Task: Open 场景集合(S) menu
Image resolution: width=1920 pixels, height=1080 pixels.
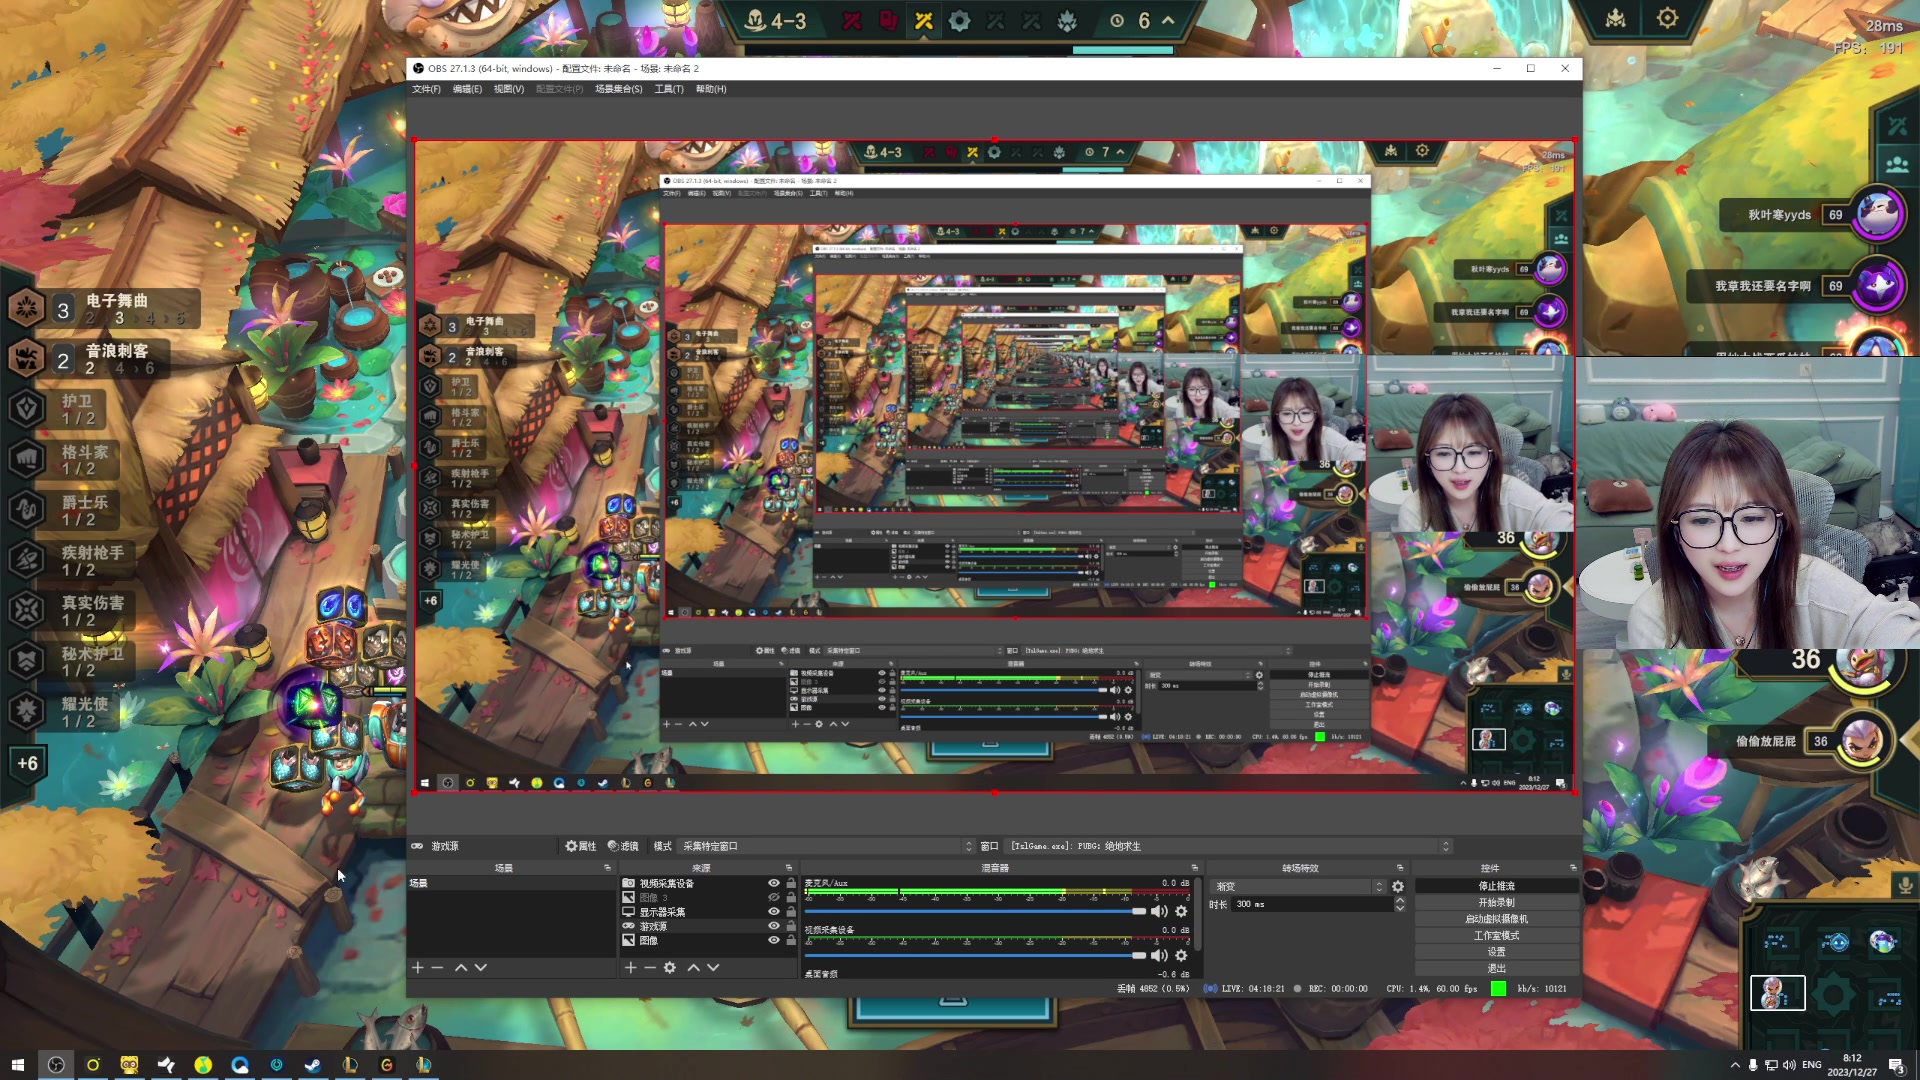Action: point(619,89)
